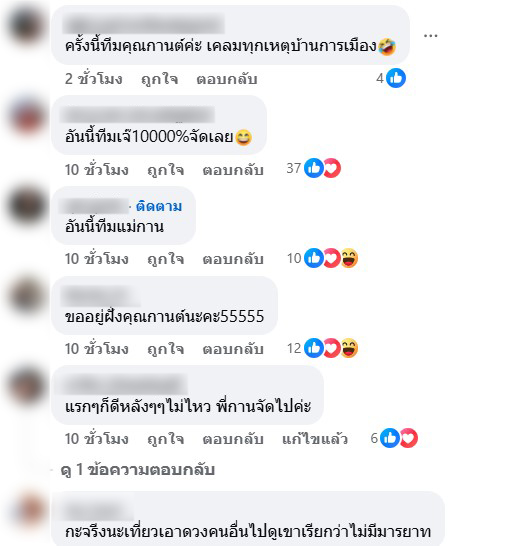Open the three-dot options menu on first comment
Image resolution: width=516 pixels, height=546 pixels.
pos(430,36)
